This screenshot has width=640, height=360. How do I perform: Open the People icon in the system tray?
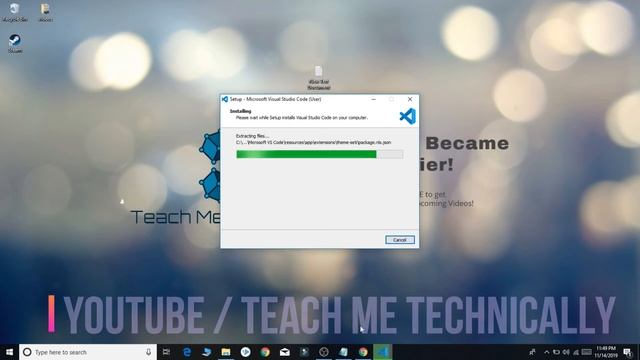[x=532, y=352]
